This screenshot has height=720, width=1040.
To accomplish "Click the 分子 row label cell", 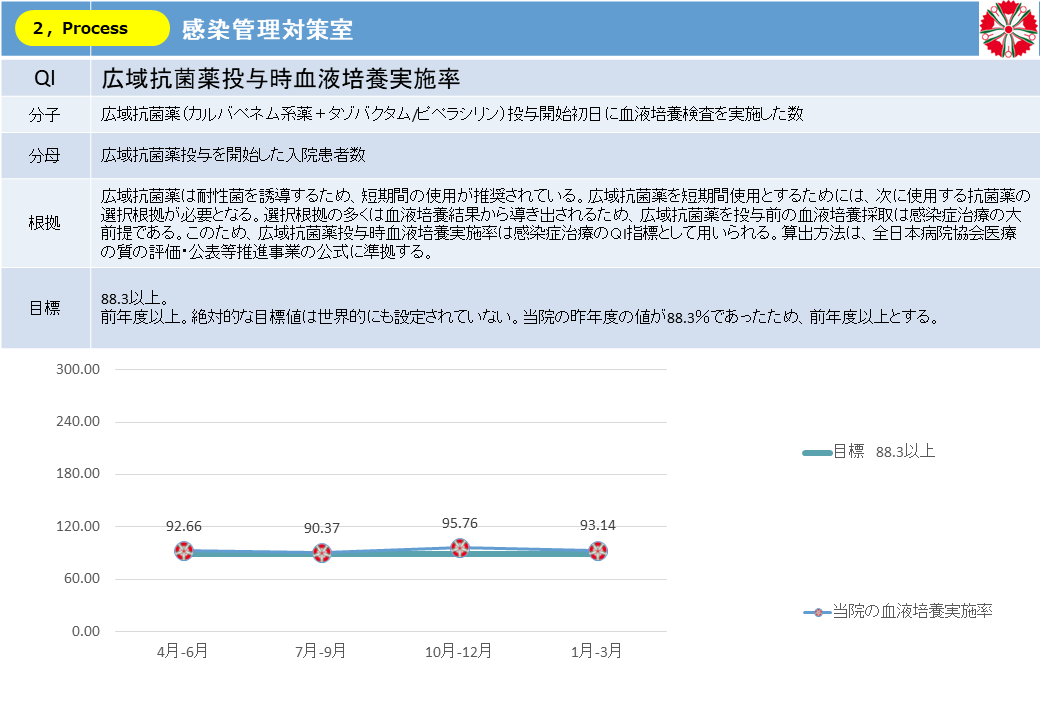I will [x=45, y=114].
